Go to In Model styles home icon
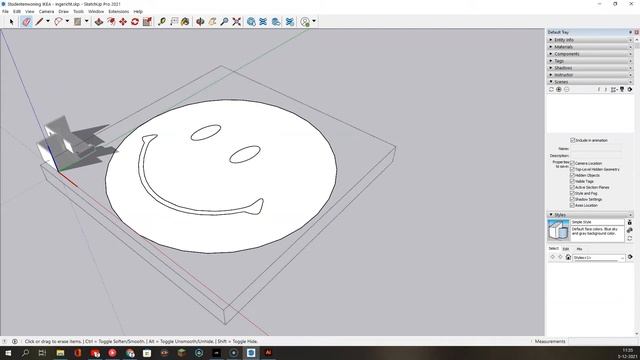The height and width of the screenshot is (360, 640). click(568, 257)
